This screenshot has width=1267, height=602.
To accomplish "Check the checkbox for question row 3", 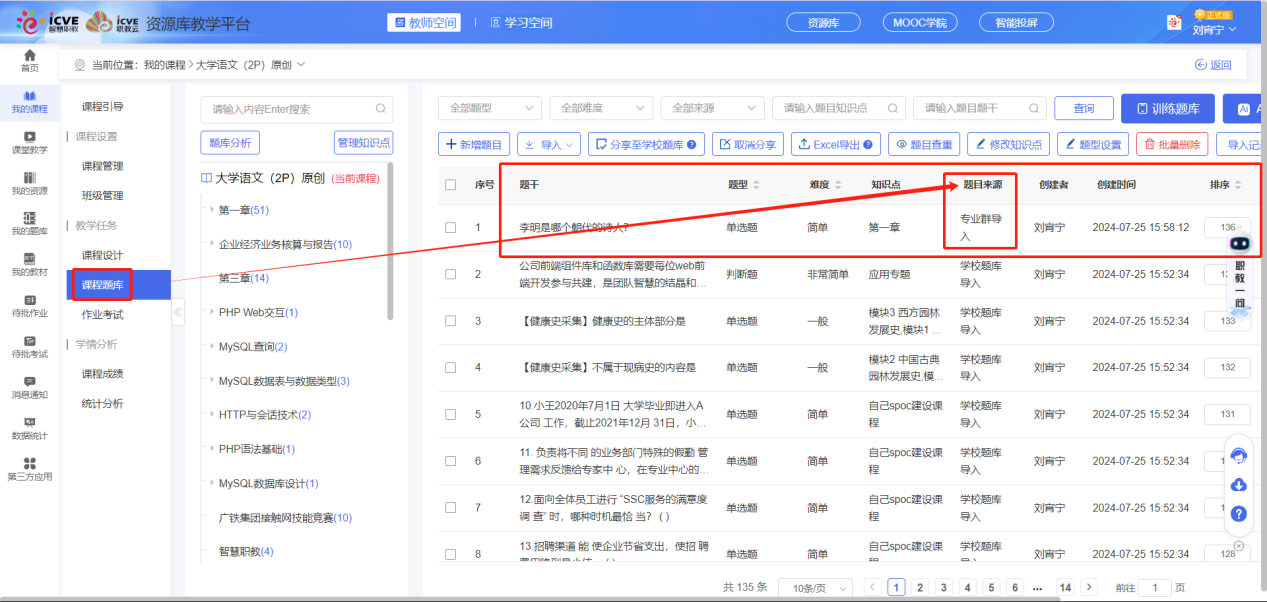I will point(451,321).
